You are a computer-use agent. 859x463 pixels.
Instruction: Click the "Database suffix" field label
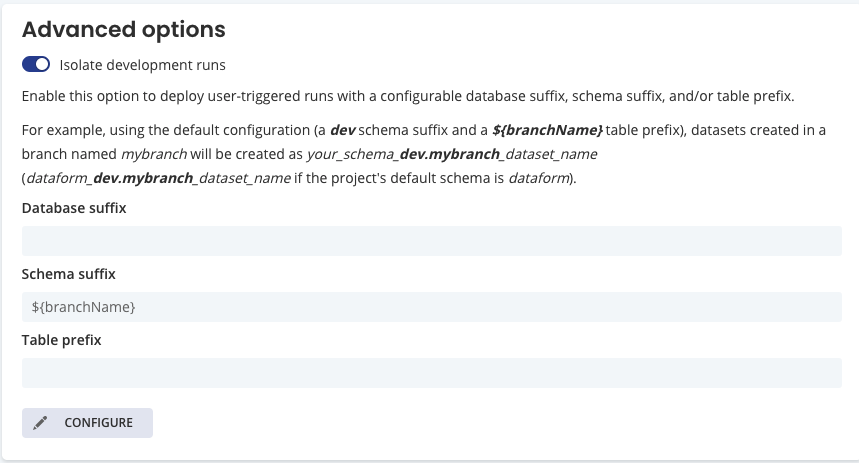tap(74, 208)
